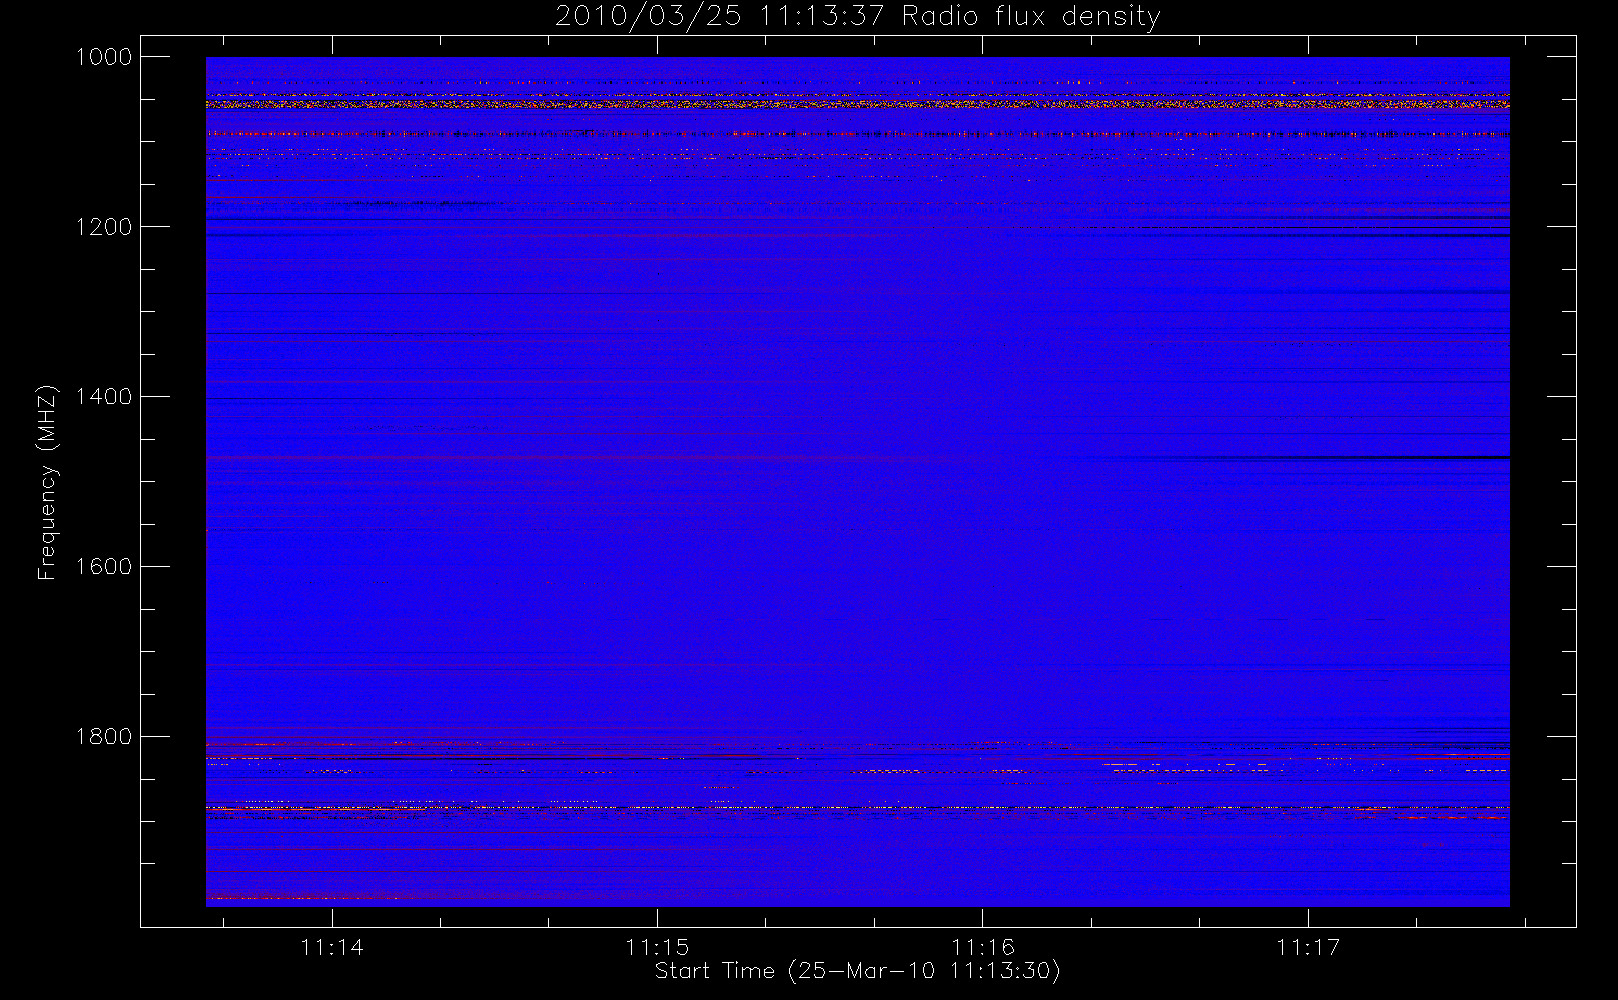
Task: Click the 11:14 time tick label
Action: 332,947
